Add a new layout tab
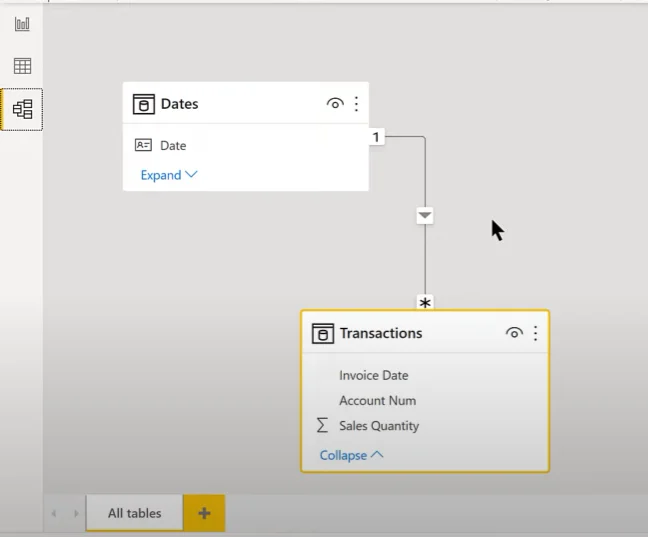Image resolution: width=648 pixels, height=537 pixels. (204, 513)
